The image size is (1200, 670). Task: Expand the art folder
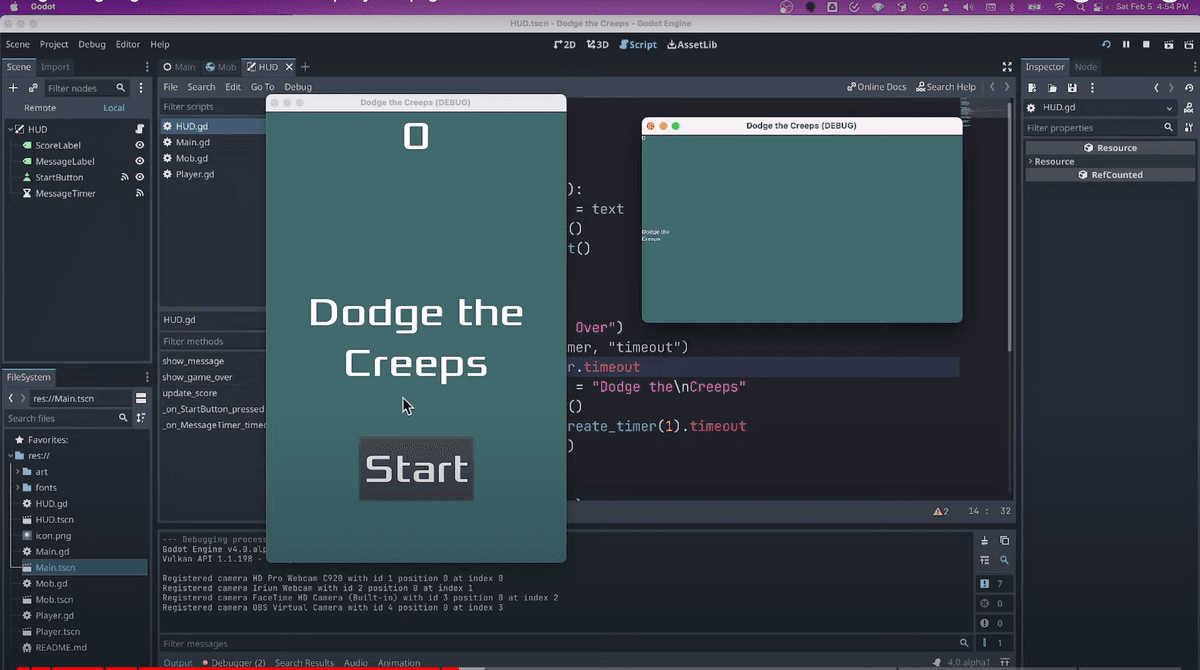click(17, 471)
